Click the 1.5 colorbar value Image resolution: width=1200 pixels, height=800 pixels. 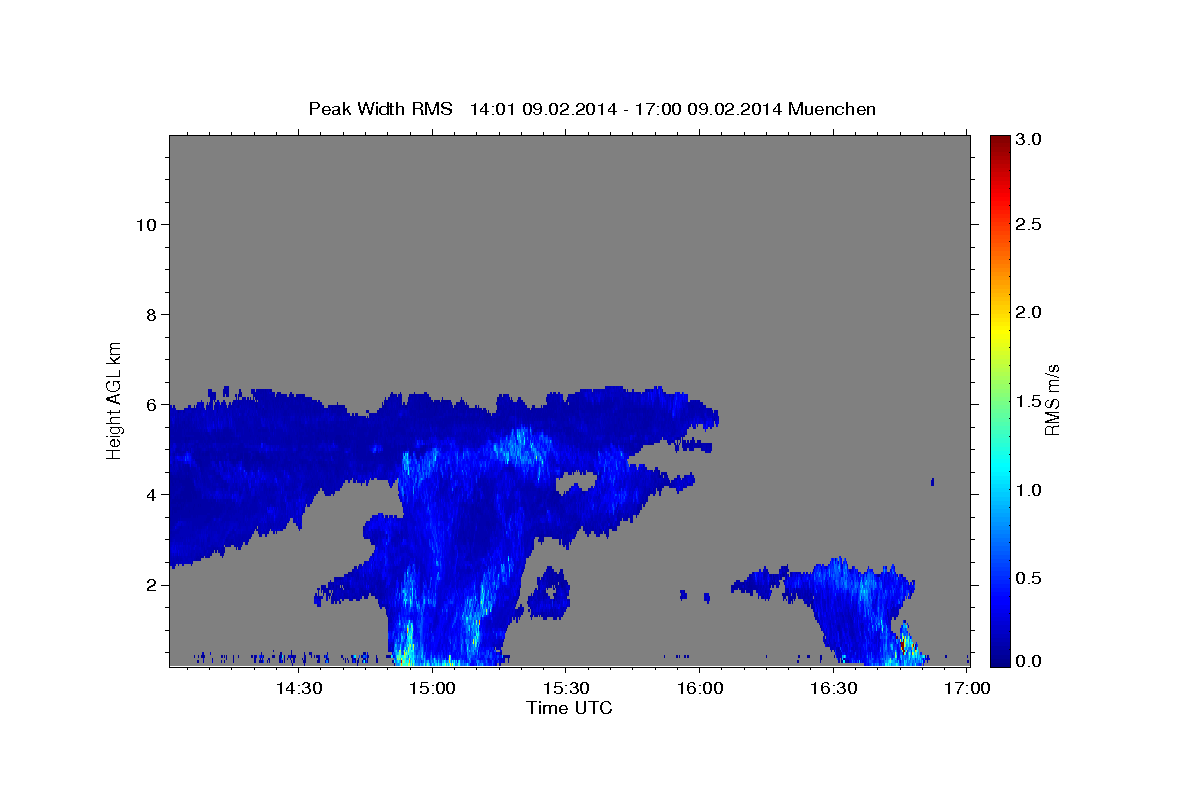pos(1029,401)
